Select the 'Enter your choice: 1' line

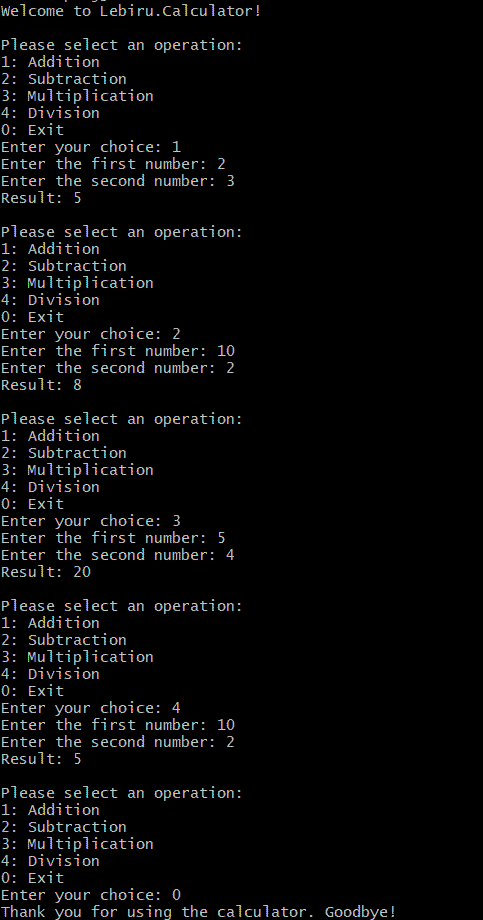click(x=91, y=147)
